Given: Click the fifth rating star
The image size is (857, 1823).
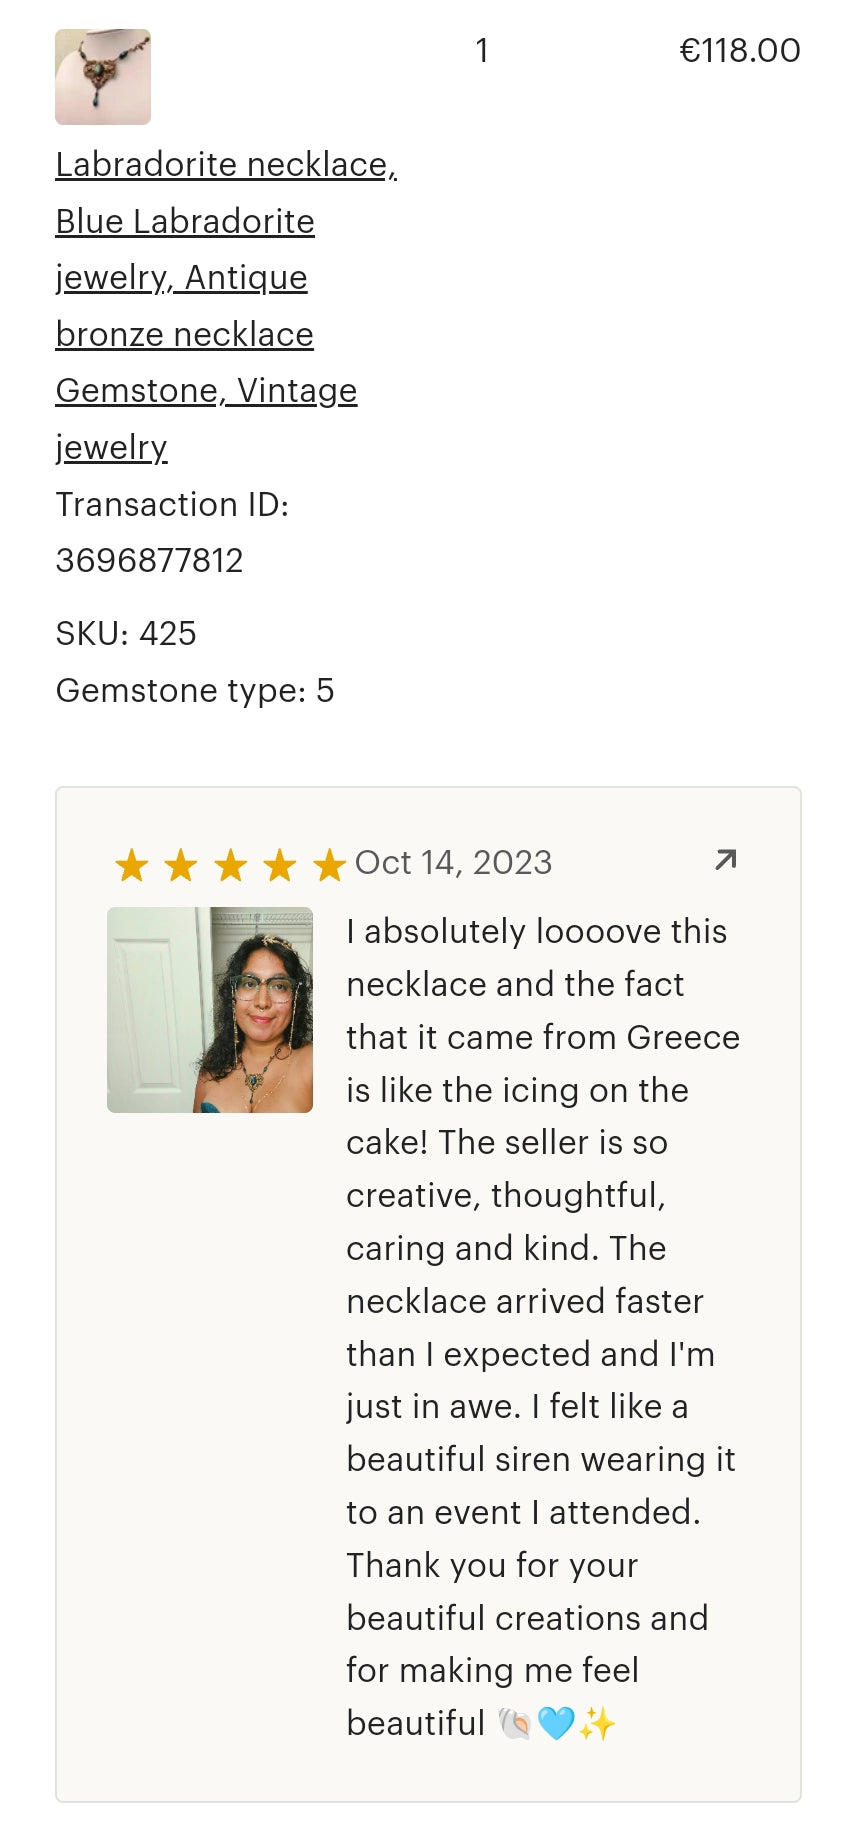Looking at the screenshot, I should click(329, 865).
